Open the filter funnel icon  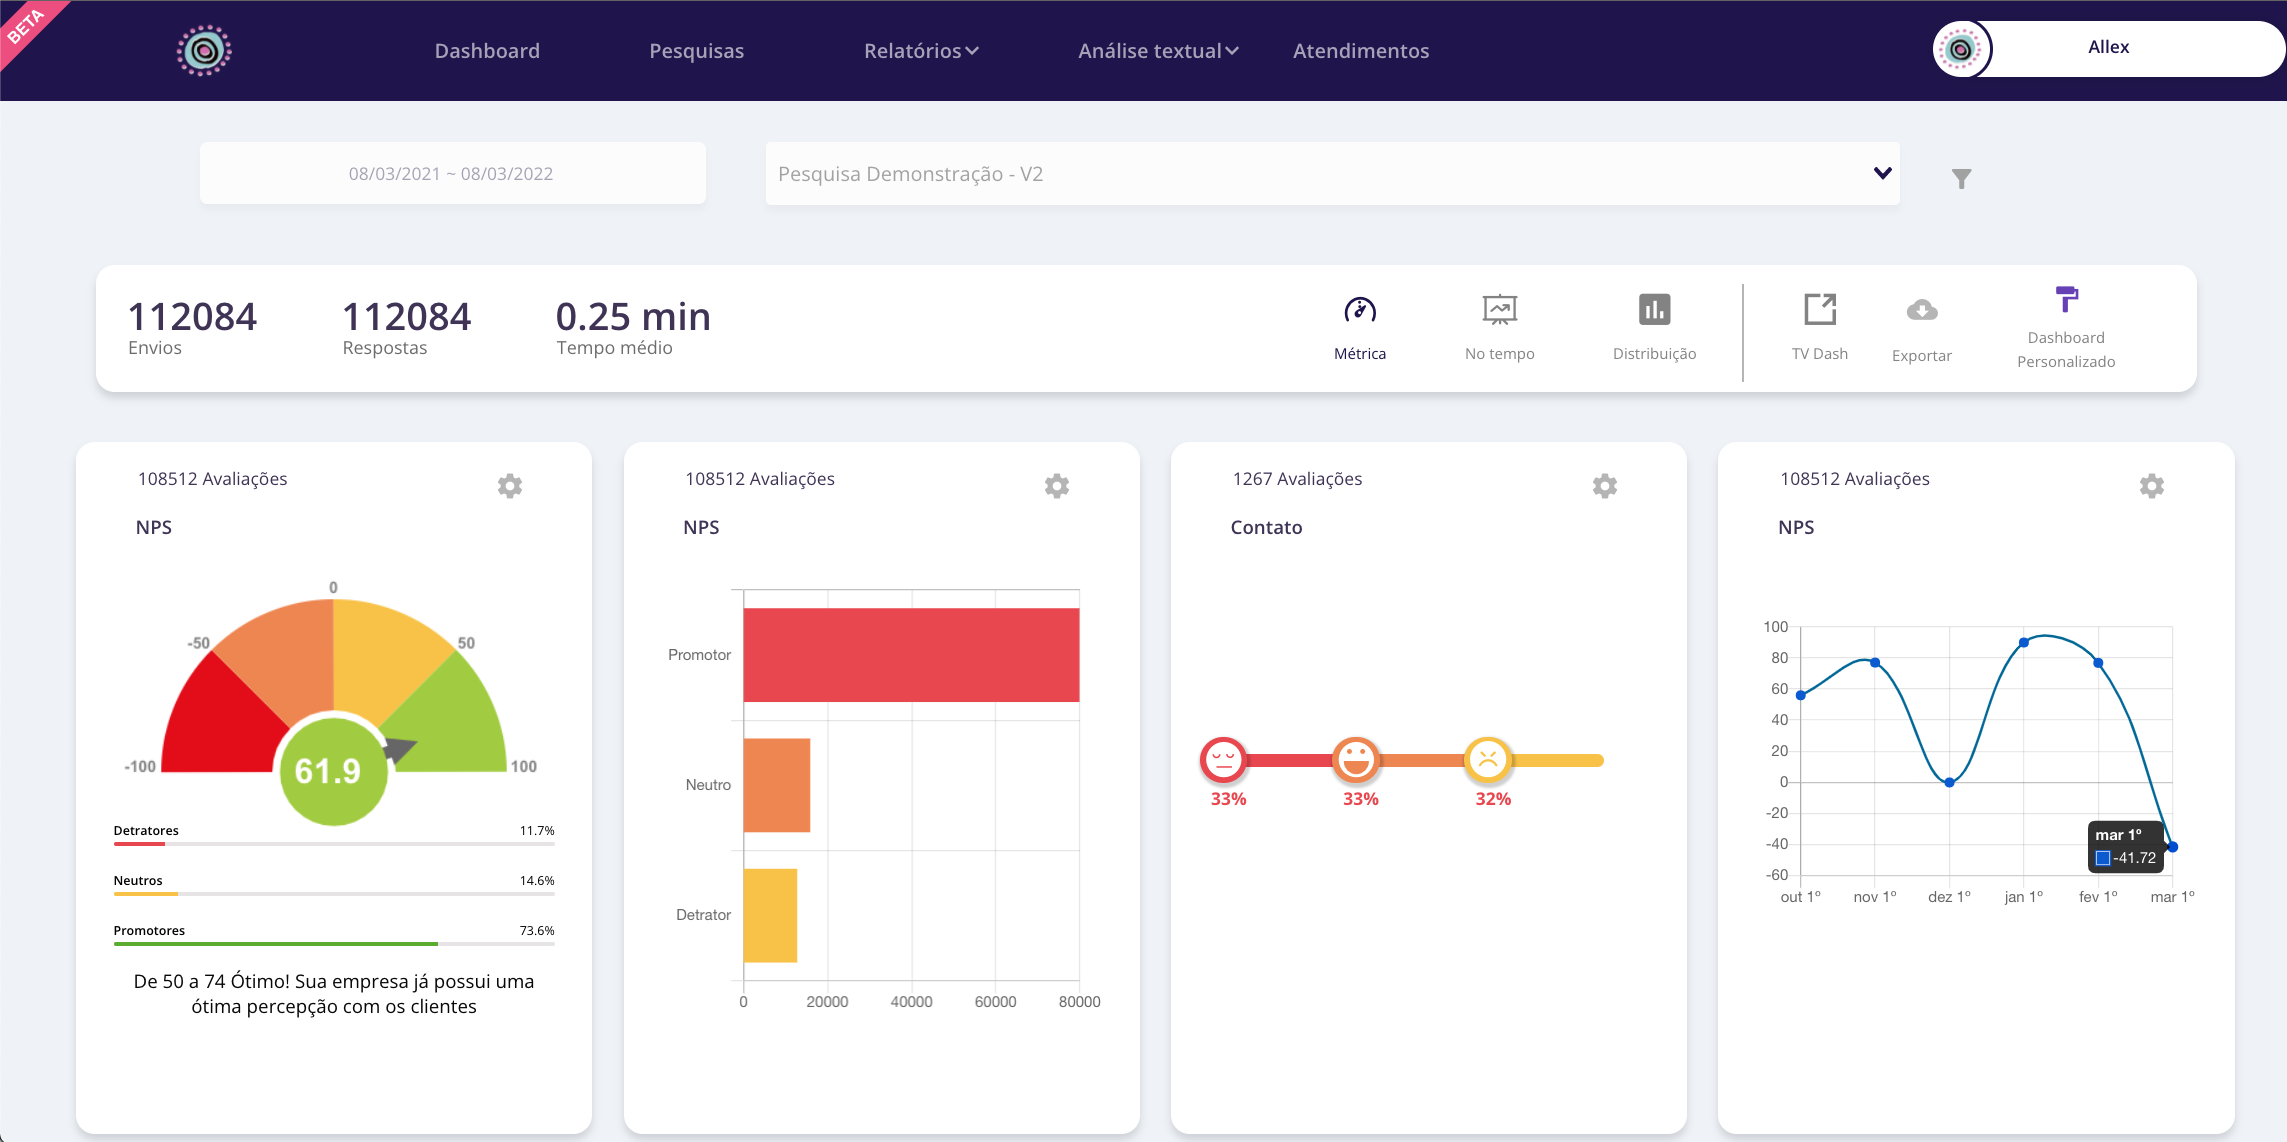coord(1961,179)
